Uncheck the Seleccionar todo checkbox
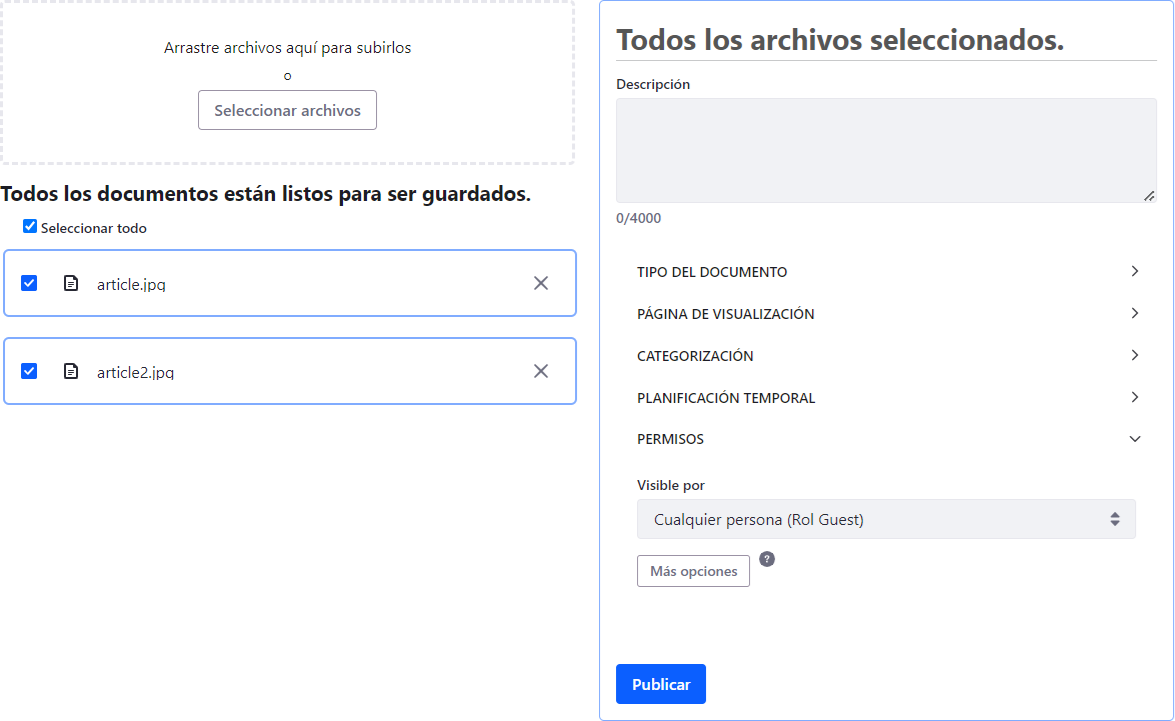This screenshot has width=1175, height=721. click(30, 226)
